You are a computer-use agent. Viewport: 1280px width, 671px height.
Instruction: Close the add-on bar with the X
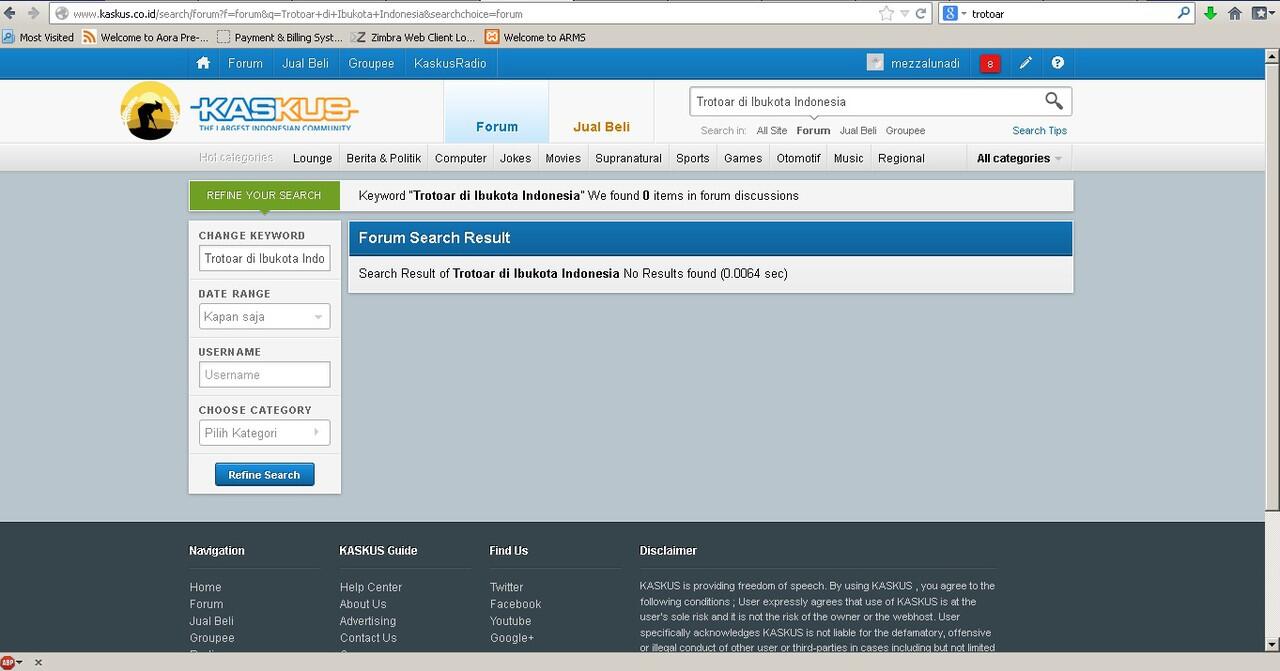[38, 662]
